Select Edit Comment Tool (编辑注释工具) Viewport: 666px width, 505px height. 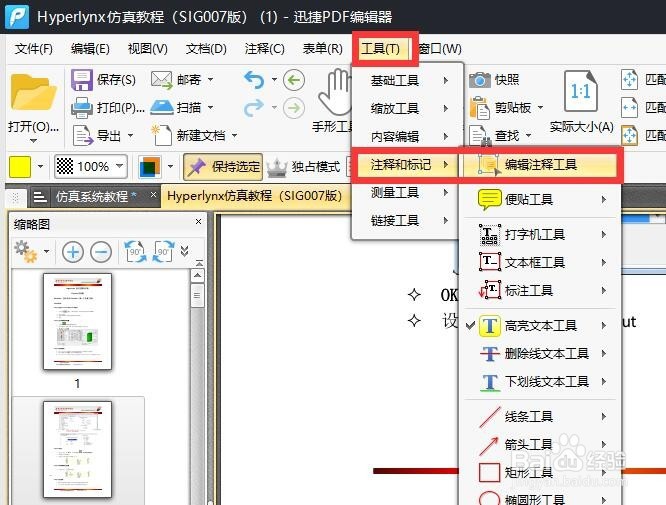[x=539, y=165]
